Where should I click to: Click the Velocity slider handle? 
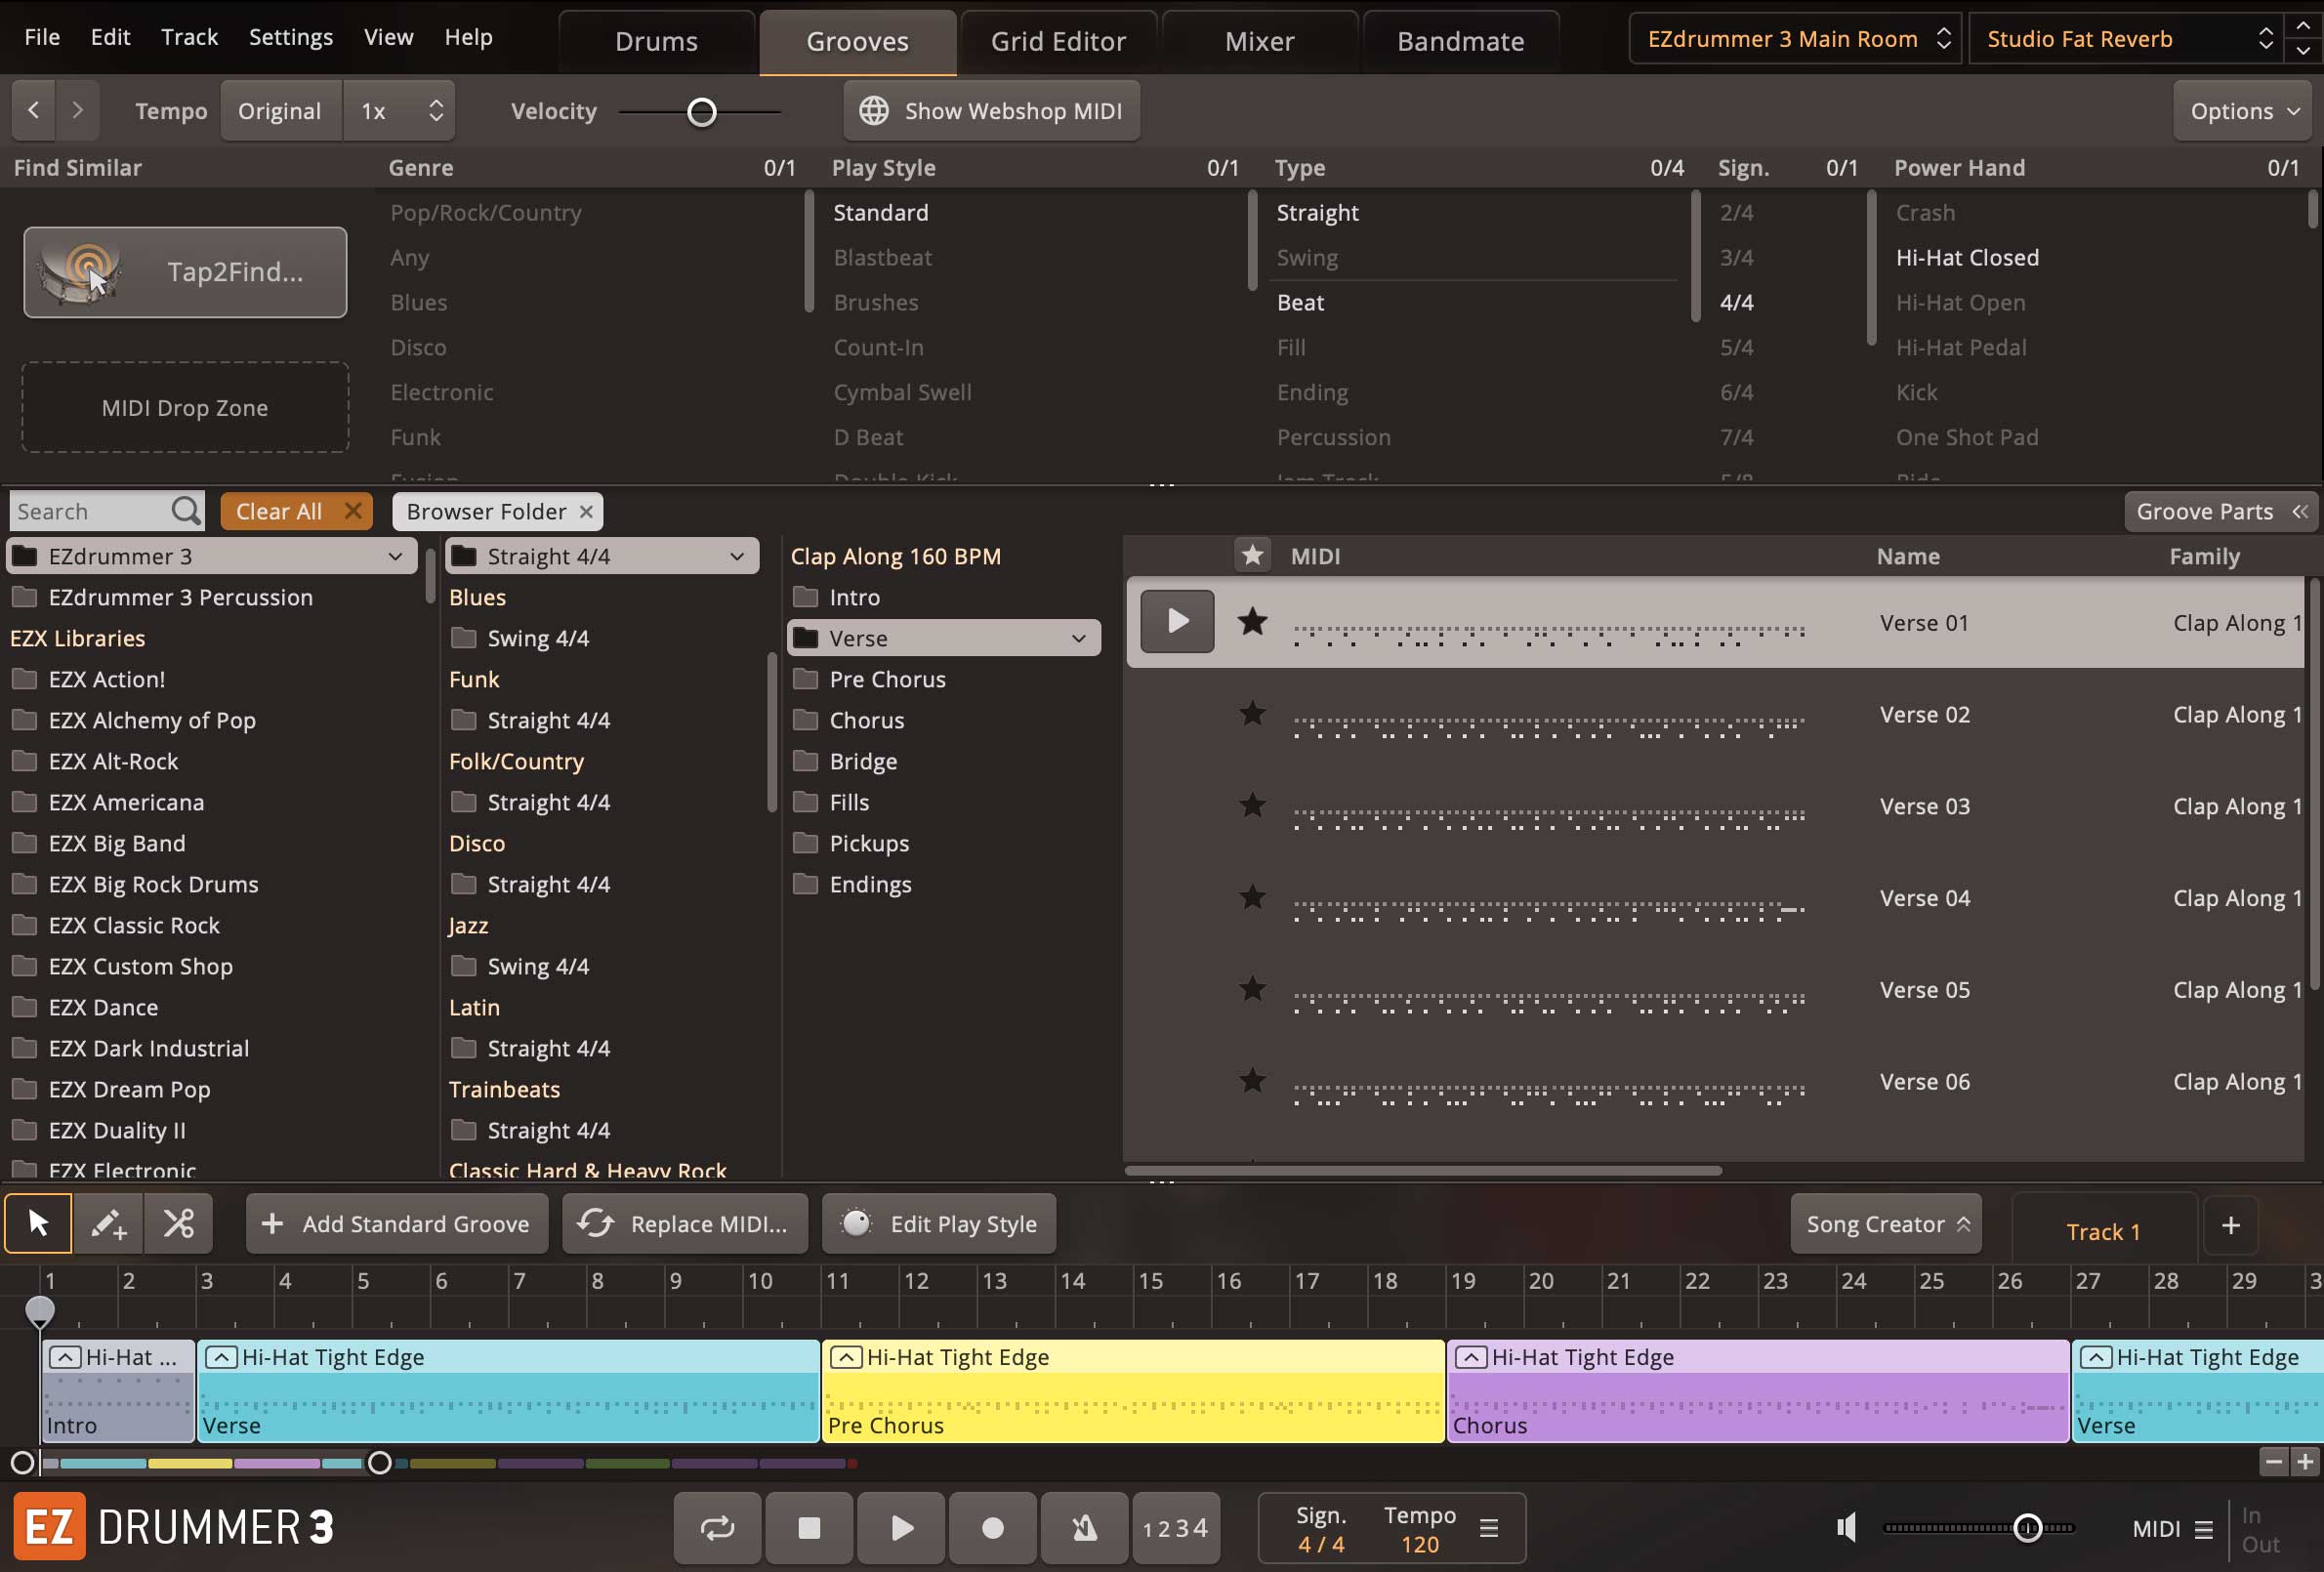702,112
